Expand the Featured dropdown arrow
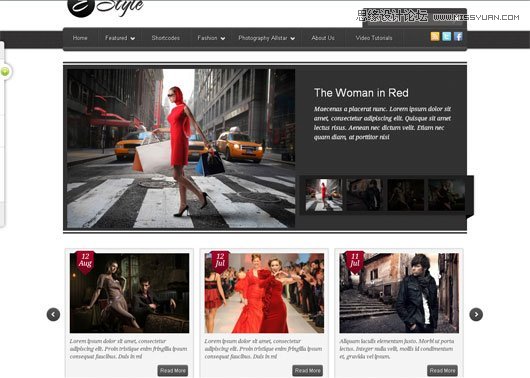This screenshot has width=530, height=378. point(133,39)
